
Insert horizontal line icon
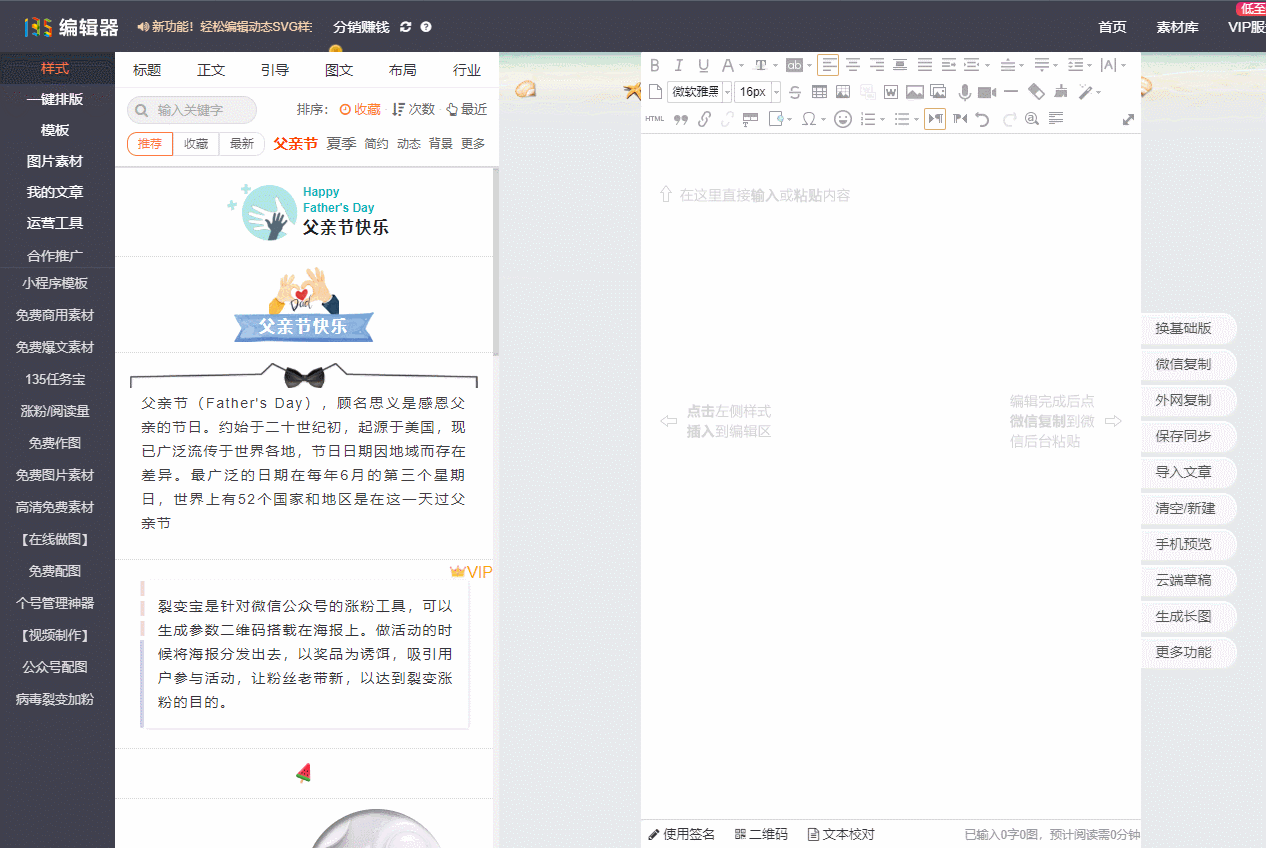point(1010,92)
